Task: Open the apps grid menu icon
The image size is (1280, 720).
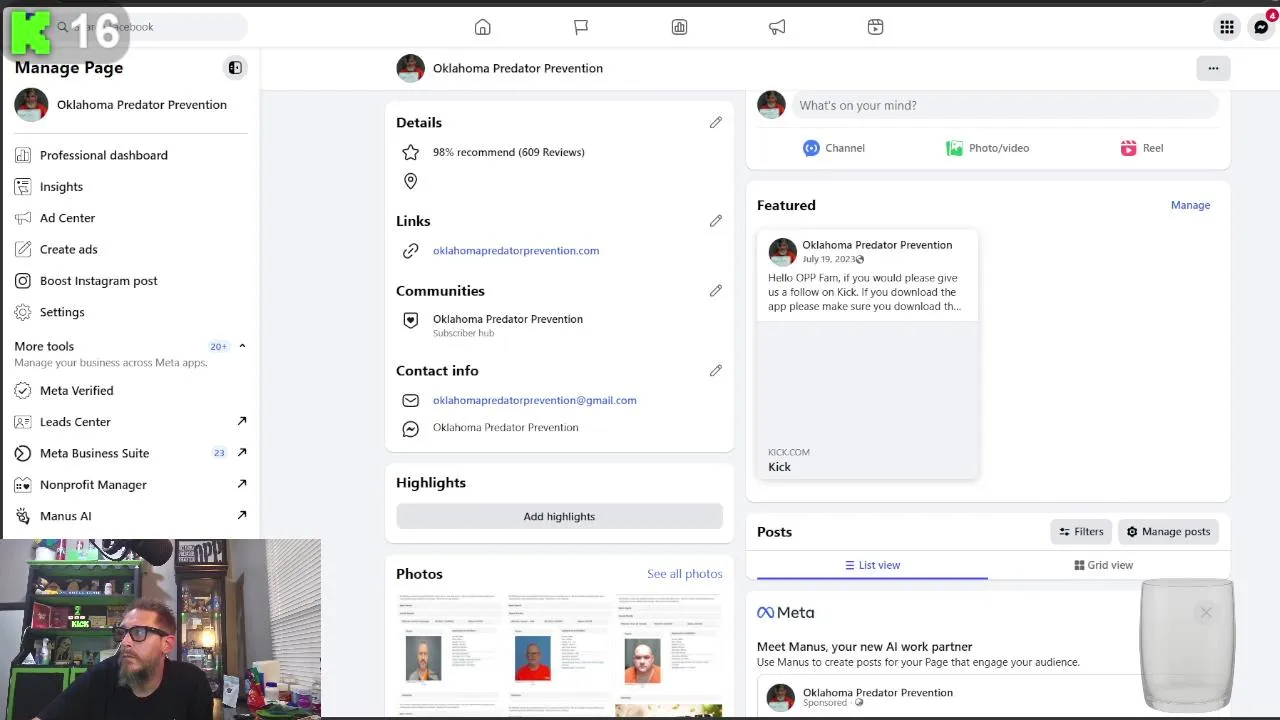Action: [1227, 27]
